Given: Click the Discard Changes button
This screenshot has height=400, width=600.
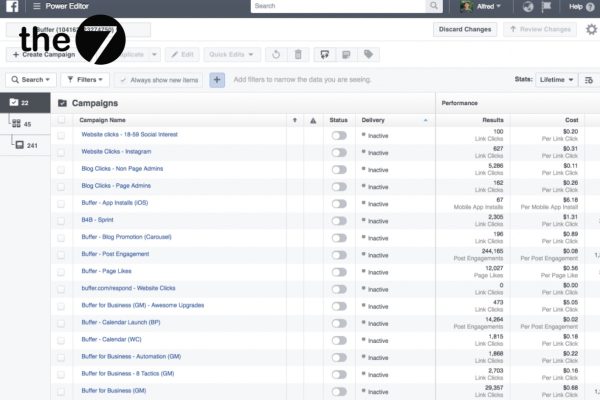Looking at the screenshot, I should (x=465, y=29).
